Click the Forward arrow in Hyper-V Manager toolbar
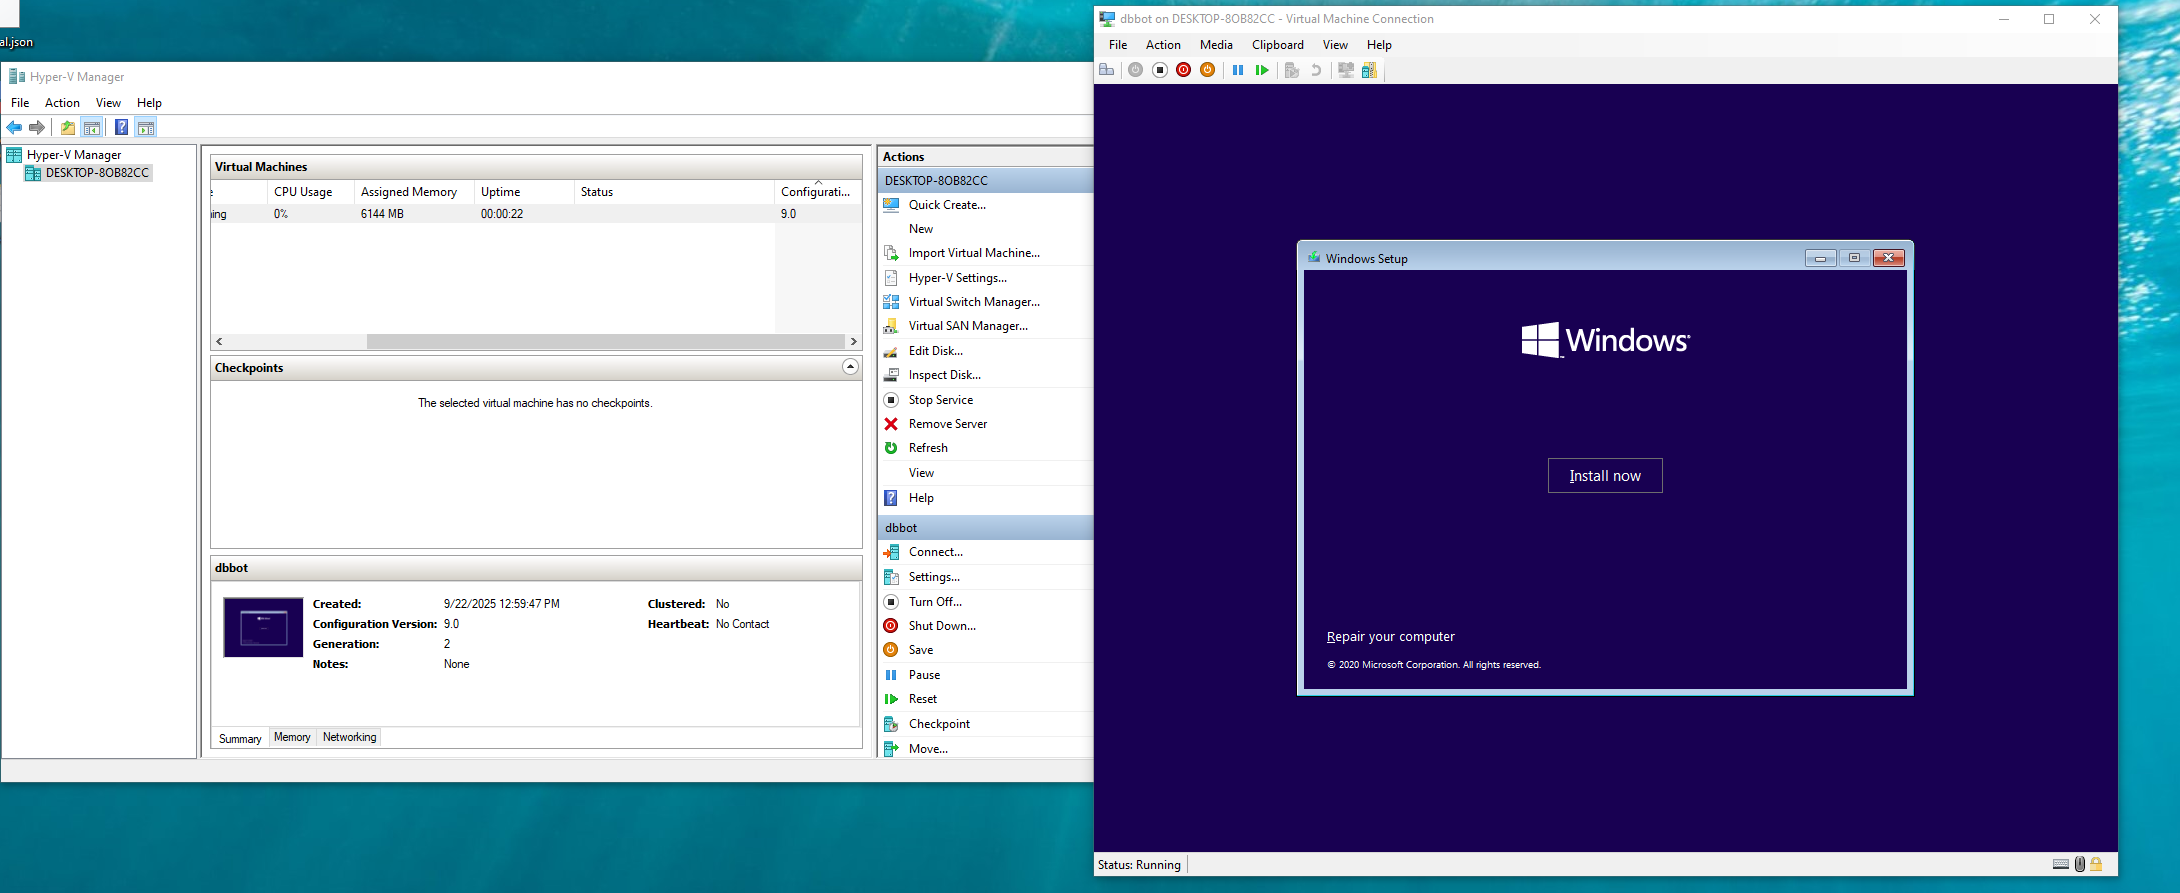The width and height of the screenshot is (2180, 893). (x=37, y=127)
